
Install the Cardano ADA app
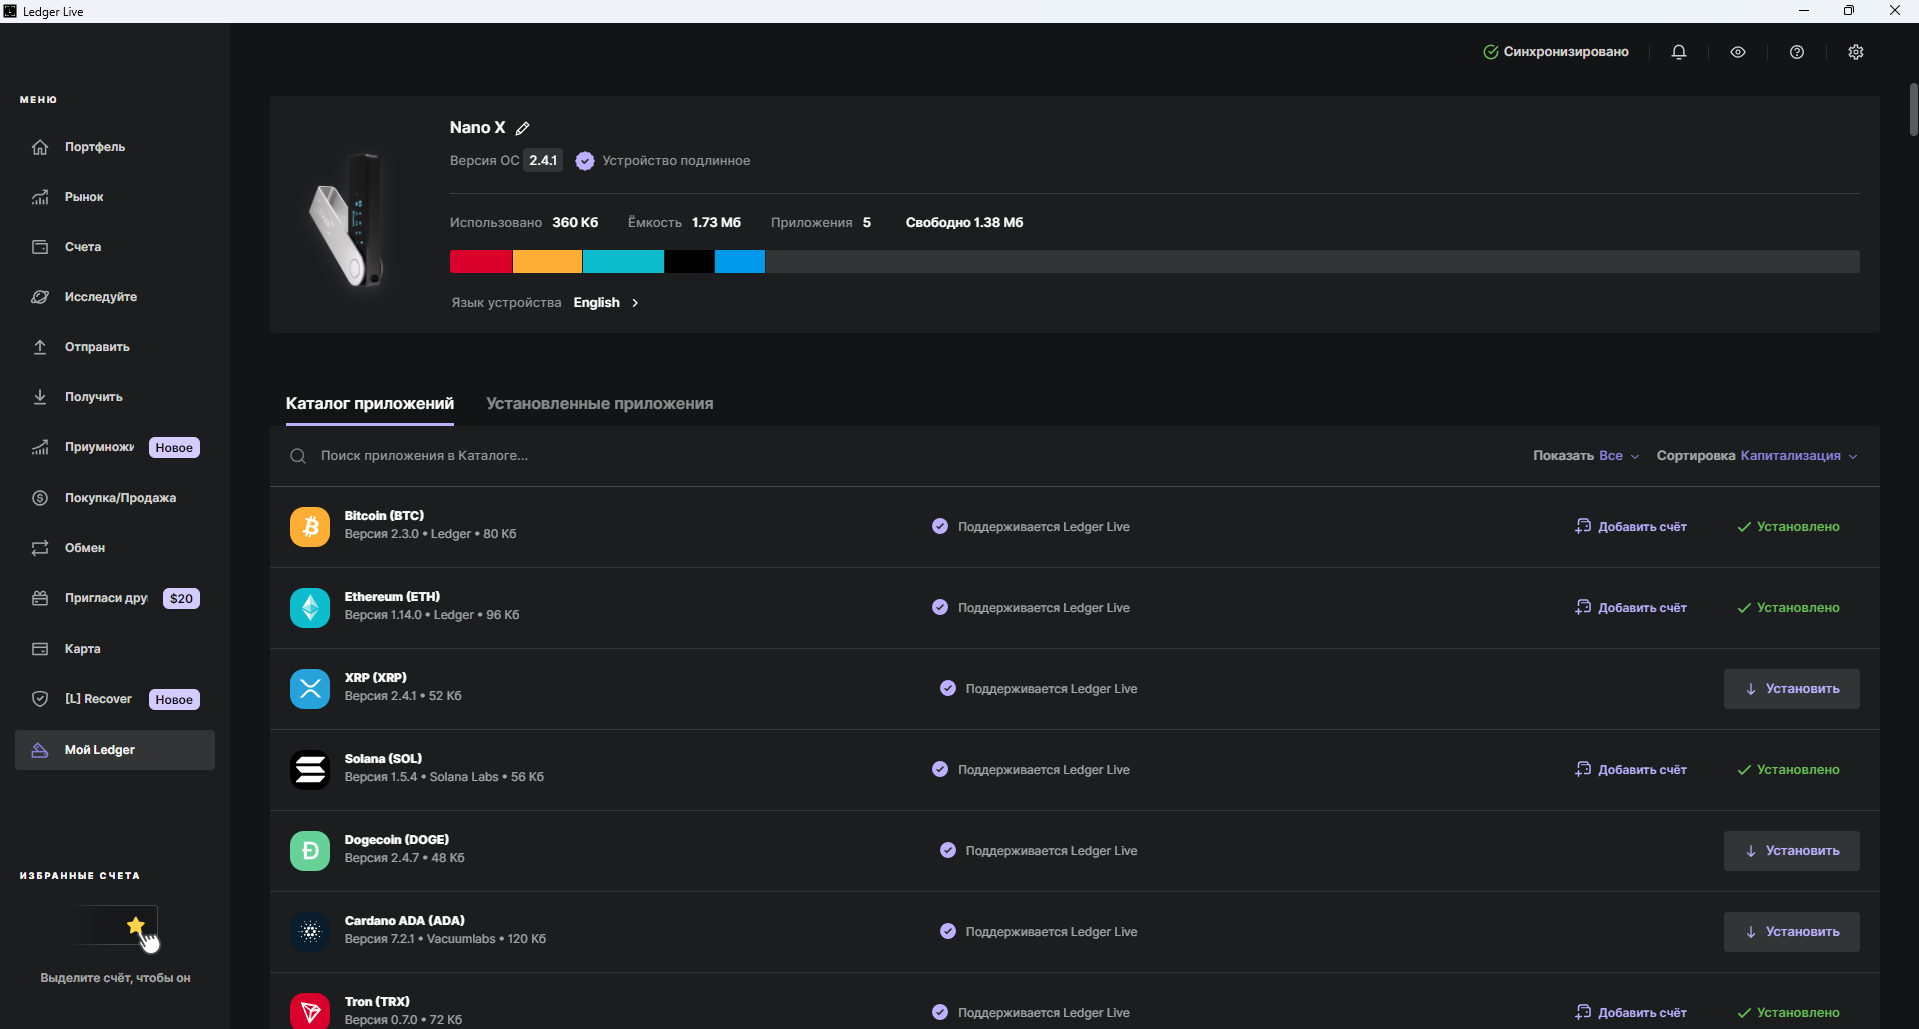click(x=1792, y=932)
